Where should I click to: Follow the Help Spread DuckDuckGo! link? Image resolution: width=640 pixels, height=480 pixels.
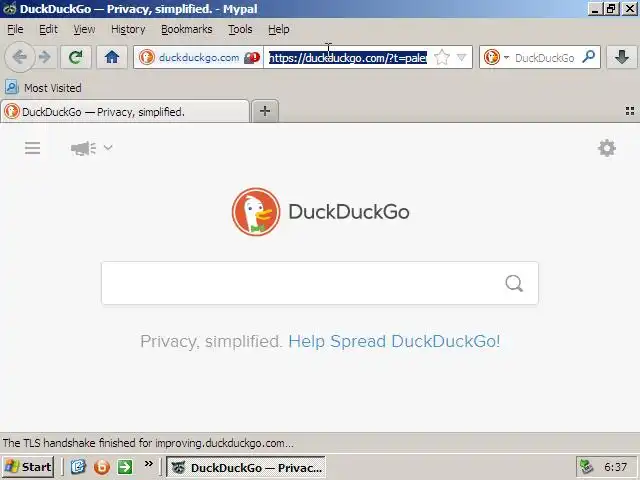(x=394, y=342)
